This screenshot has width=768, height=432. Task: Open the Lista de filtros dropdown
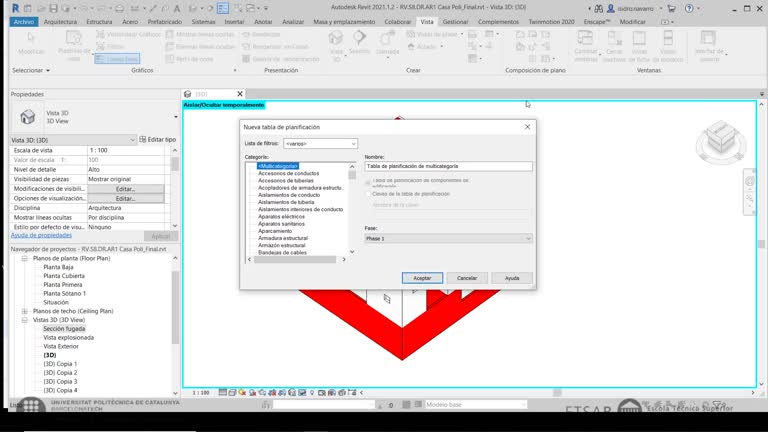pos(320,143)
